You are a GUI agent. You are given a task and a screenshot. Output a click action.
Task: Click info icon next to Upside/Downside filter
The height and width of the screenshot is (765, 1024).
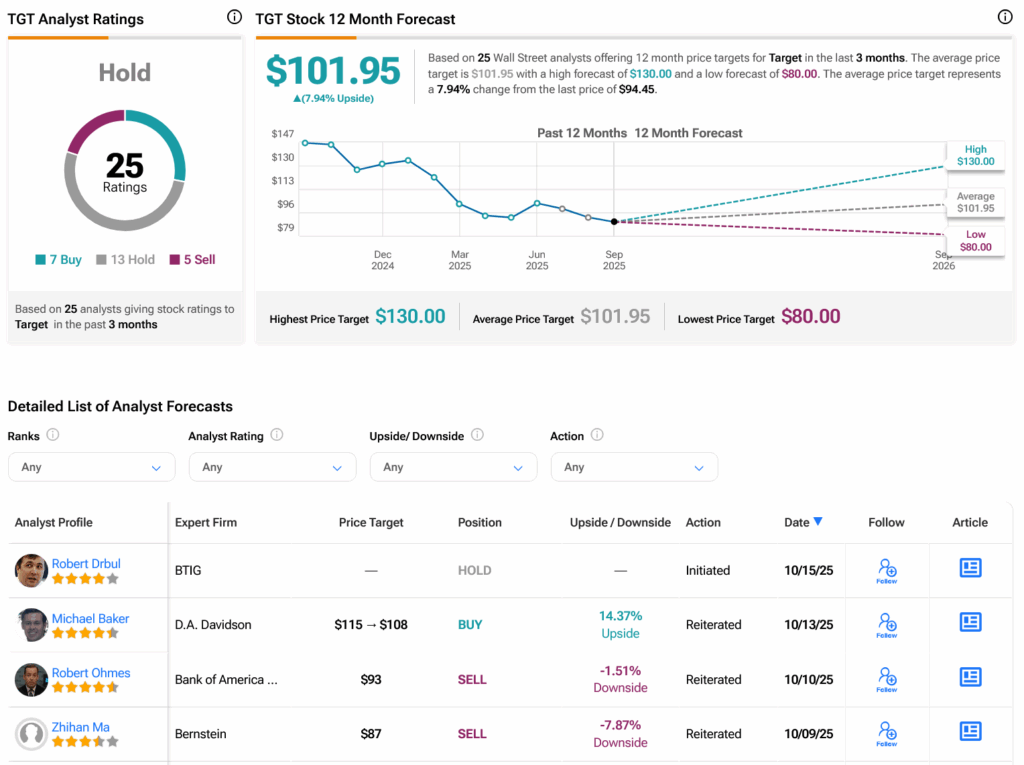pos(477,435)
